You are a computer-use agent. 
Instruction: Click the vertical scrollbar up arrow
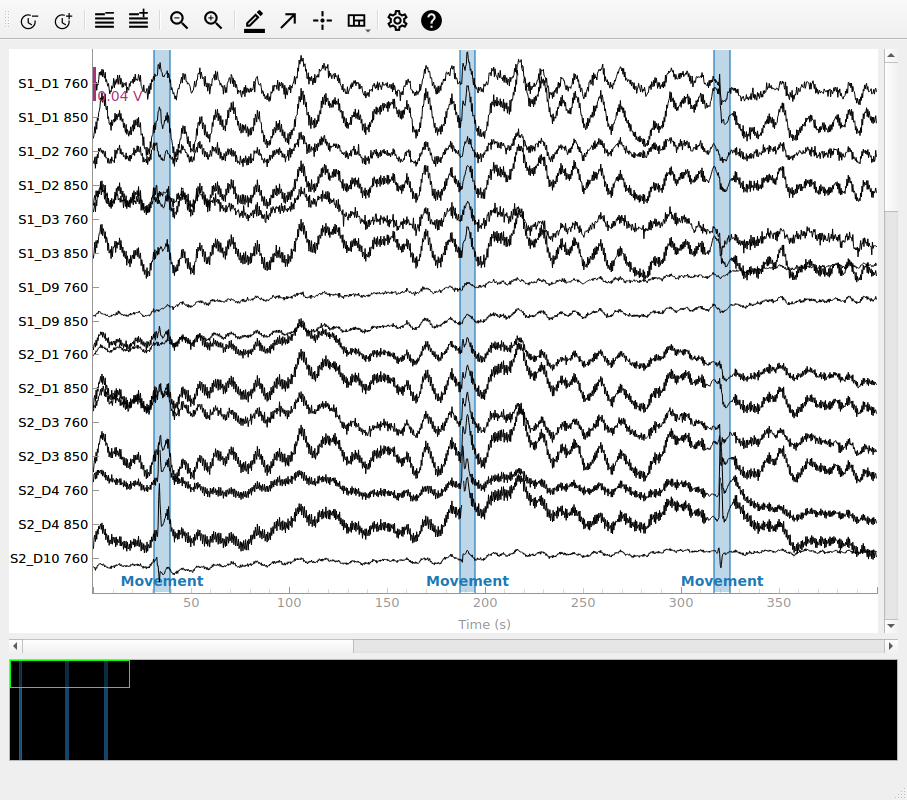point(891,56)
